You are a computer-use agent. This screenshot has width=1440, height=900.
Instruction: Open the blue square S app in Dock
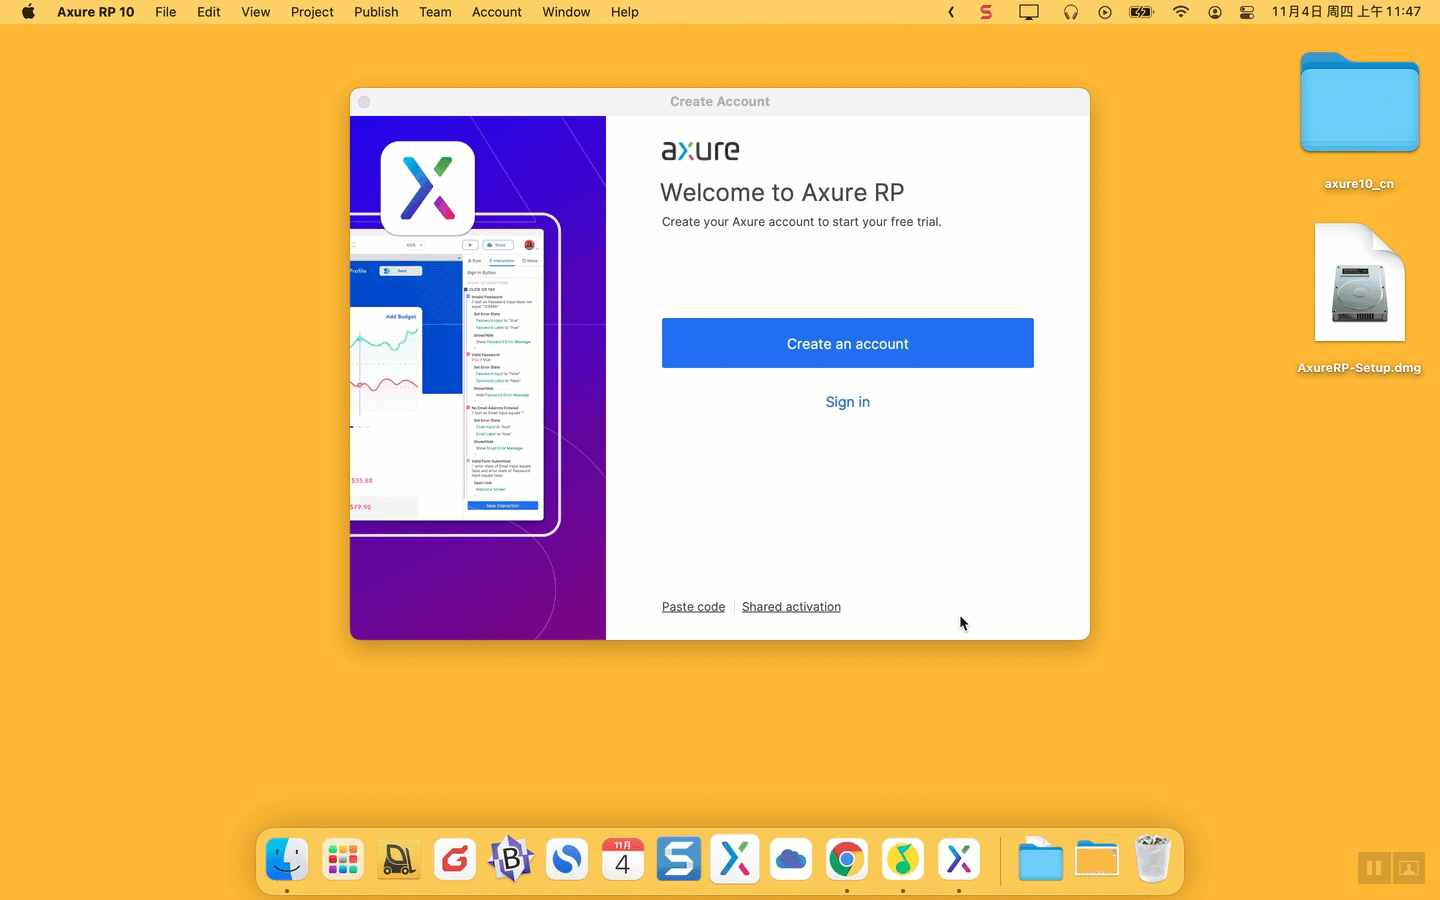point(679,859)
